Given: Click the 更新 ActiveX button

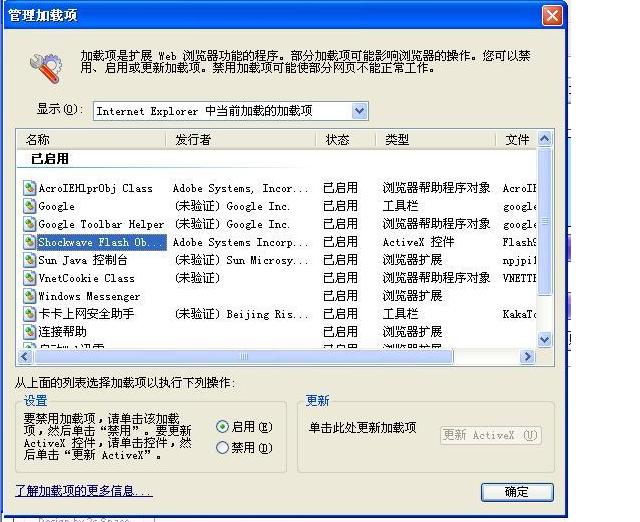Looking at the screenshot, I should (491, 435).
